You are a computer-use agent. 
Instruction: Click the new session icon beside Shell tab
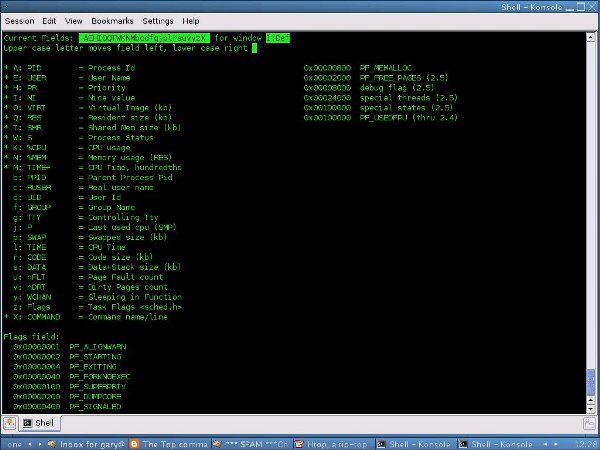9,423
